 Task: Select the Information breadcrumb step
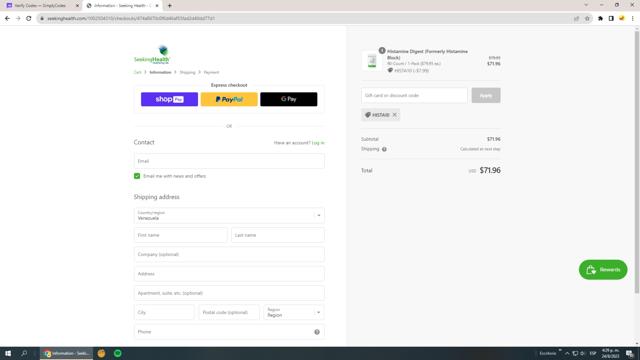click(x=160, y=72)
